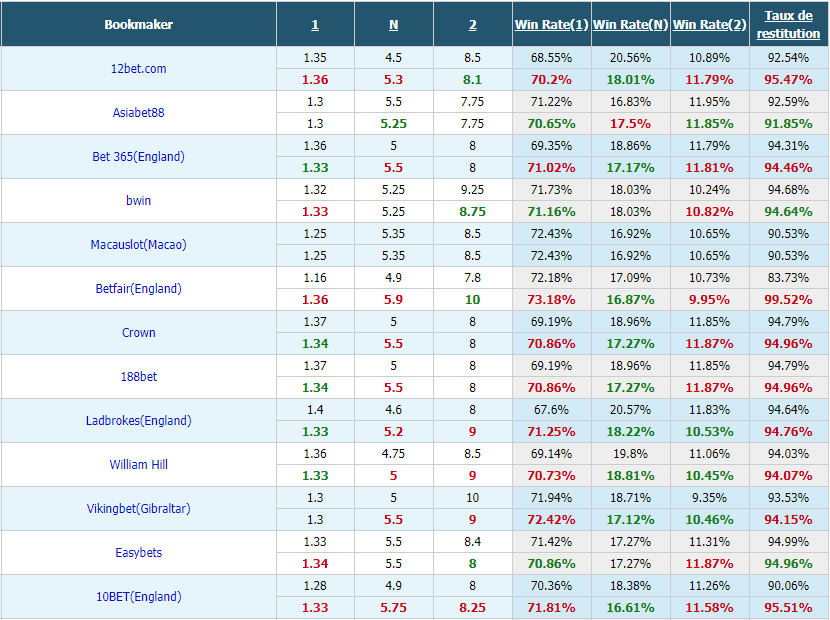Sort by Win Rate(N) header
This screenshot has width=830, height=620.
(630, 25)
